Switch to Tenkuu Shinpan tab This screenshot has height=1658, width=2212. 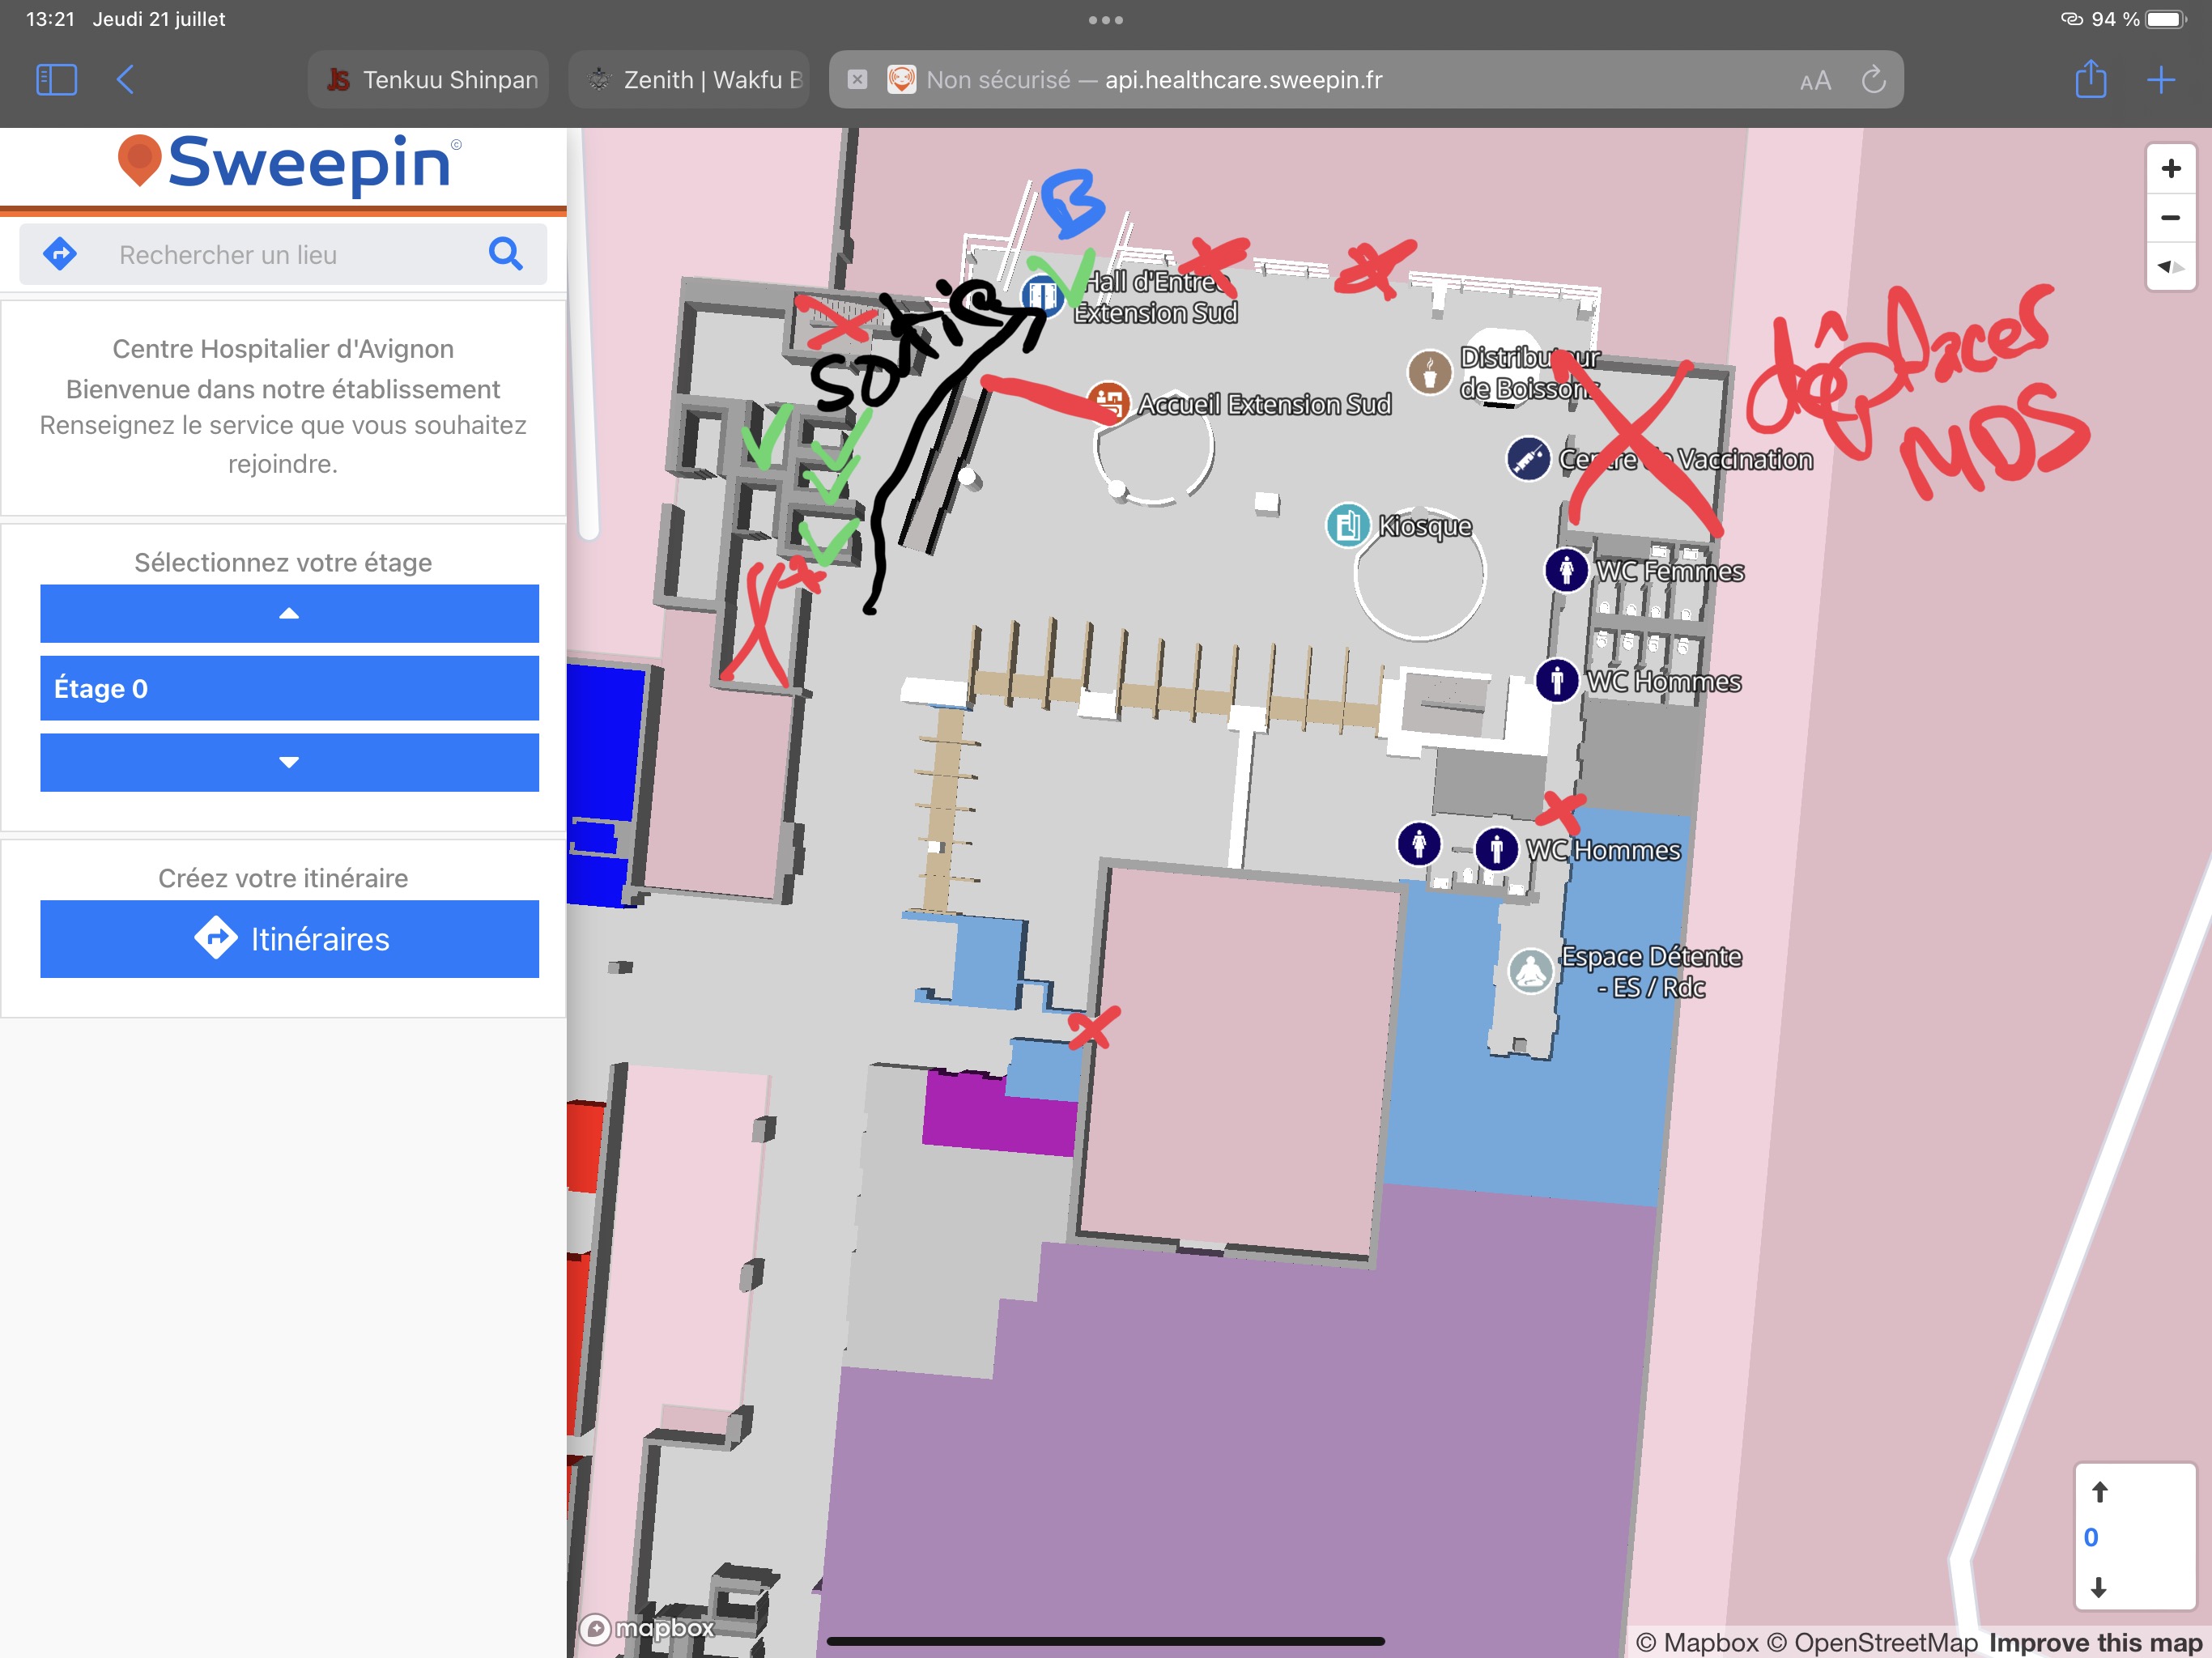click(x=429, y=79)
